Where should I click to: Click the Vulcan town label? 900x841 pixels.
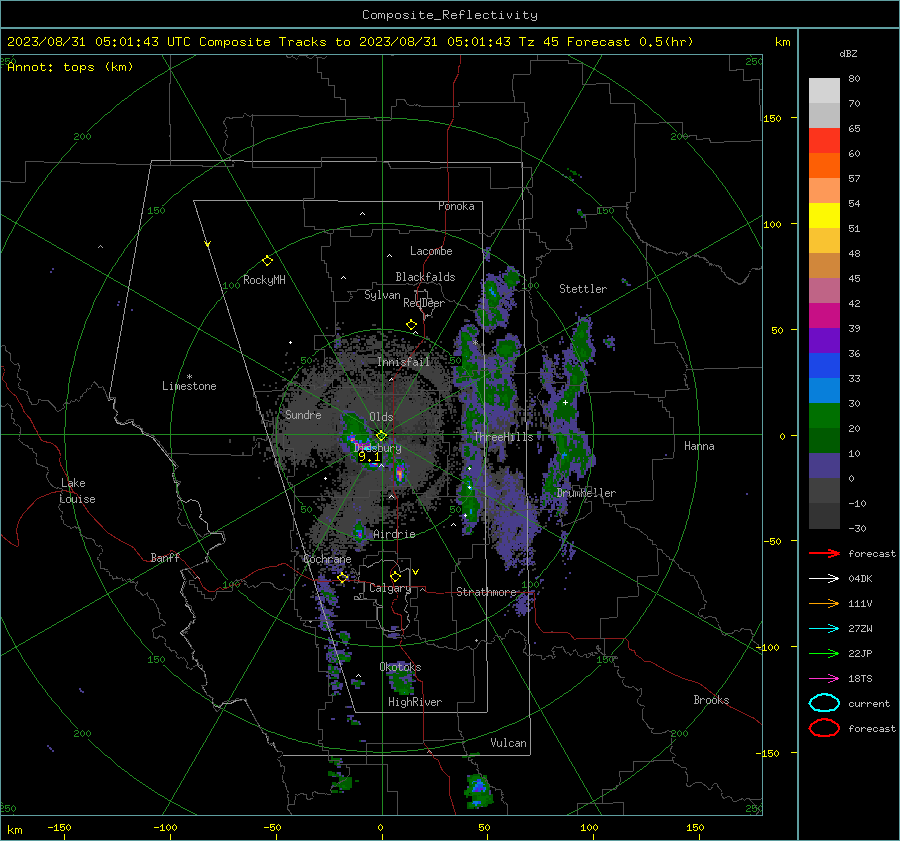[508, 743]
